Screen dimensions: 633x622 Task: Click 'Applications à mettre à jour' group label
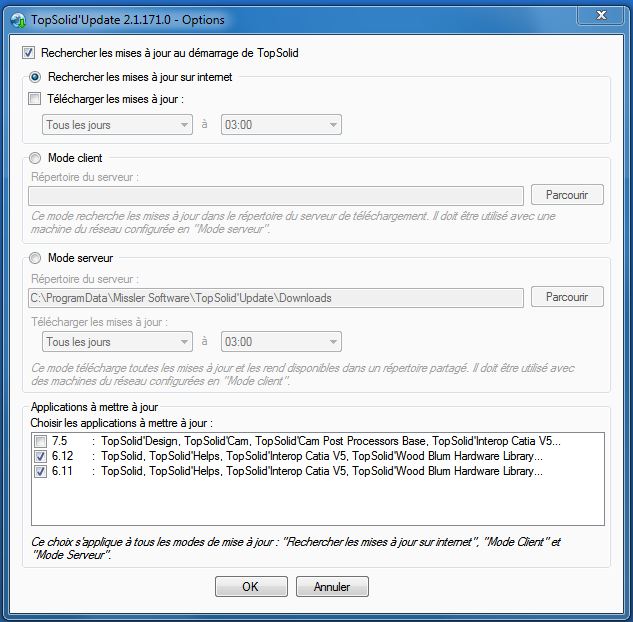pos(94,407)
